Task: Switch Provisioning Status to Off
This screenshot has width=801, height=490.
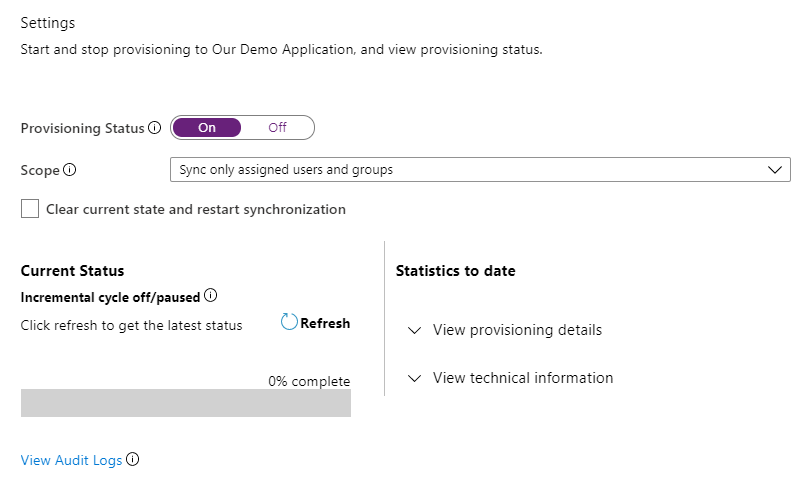Action: (277, 128)
